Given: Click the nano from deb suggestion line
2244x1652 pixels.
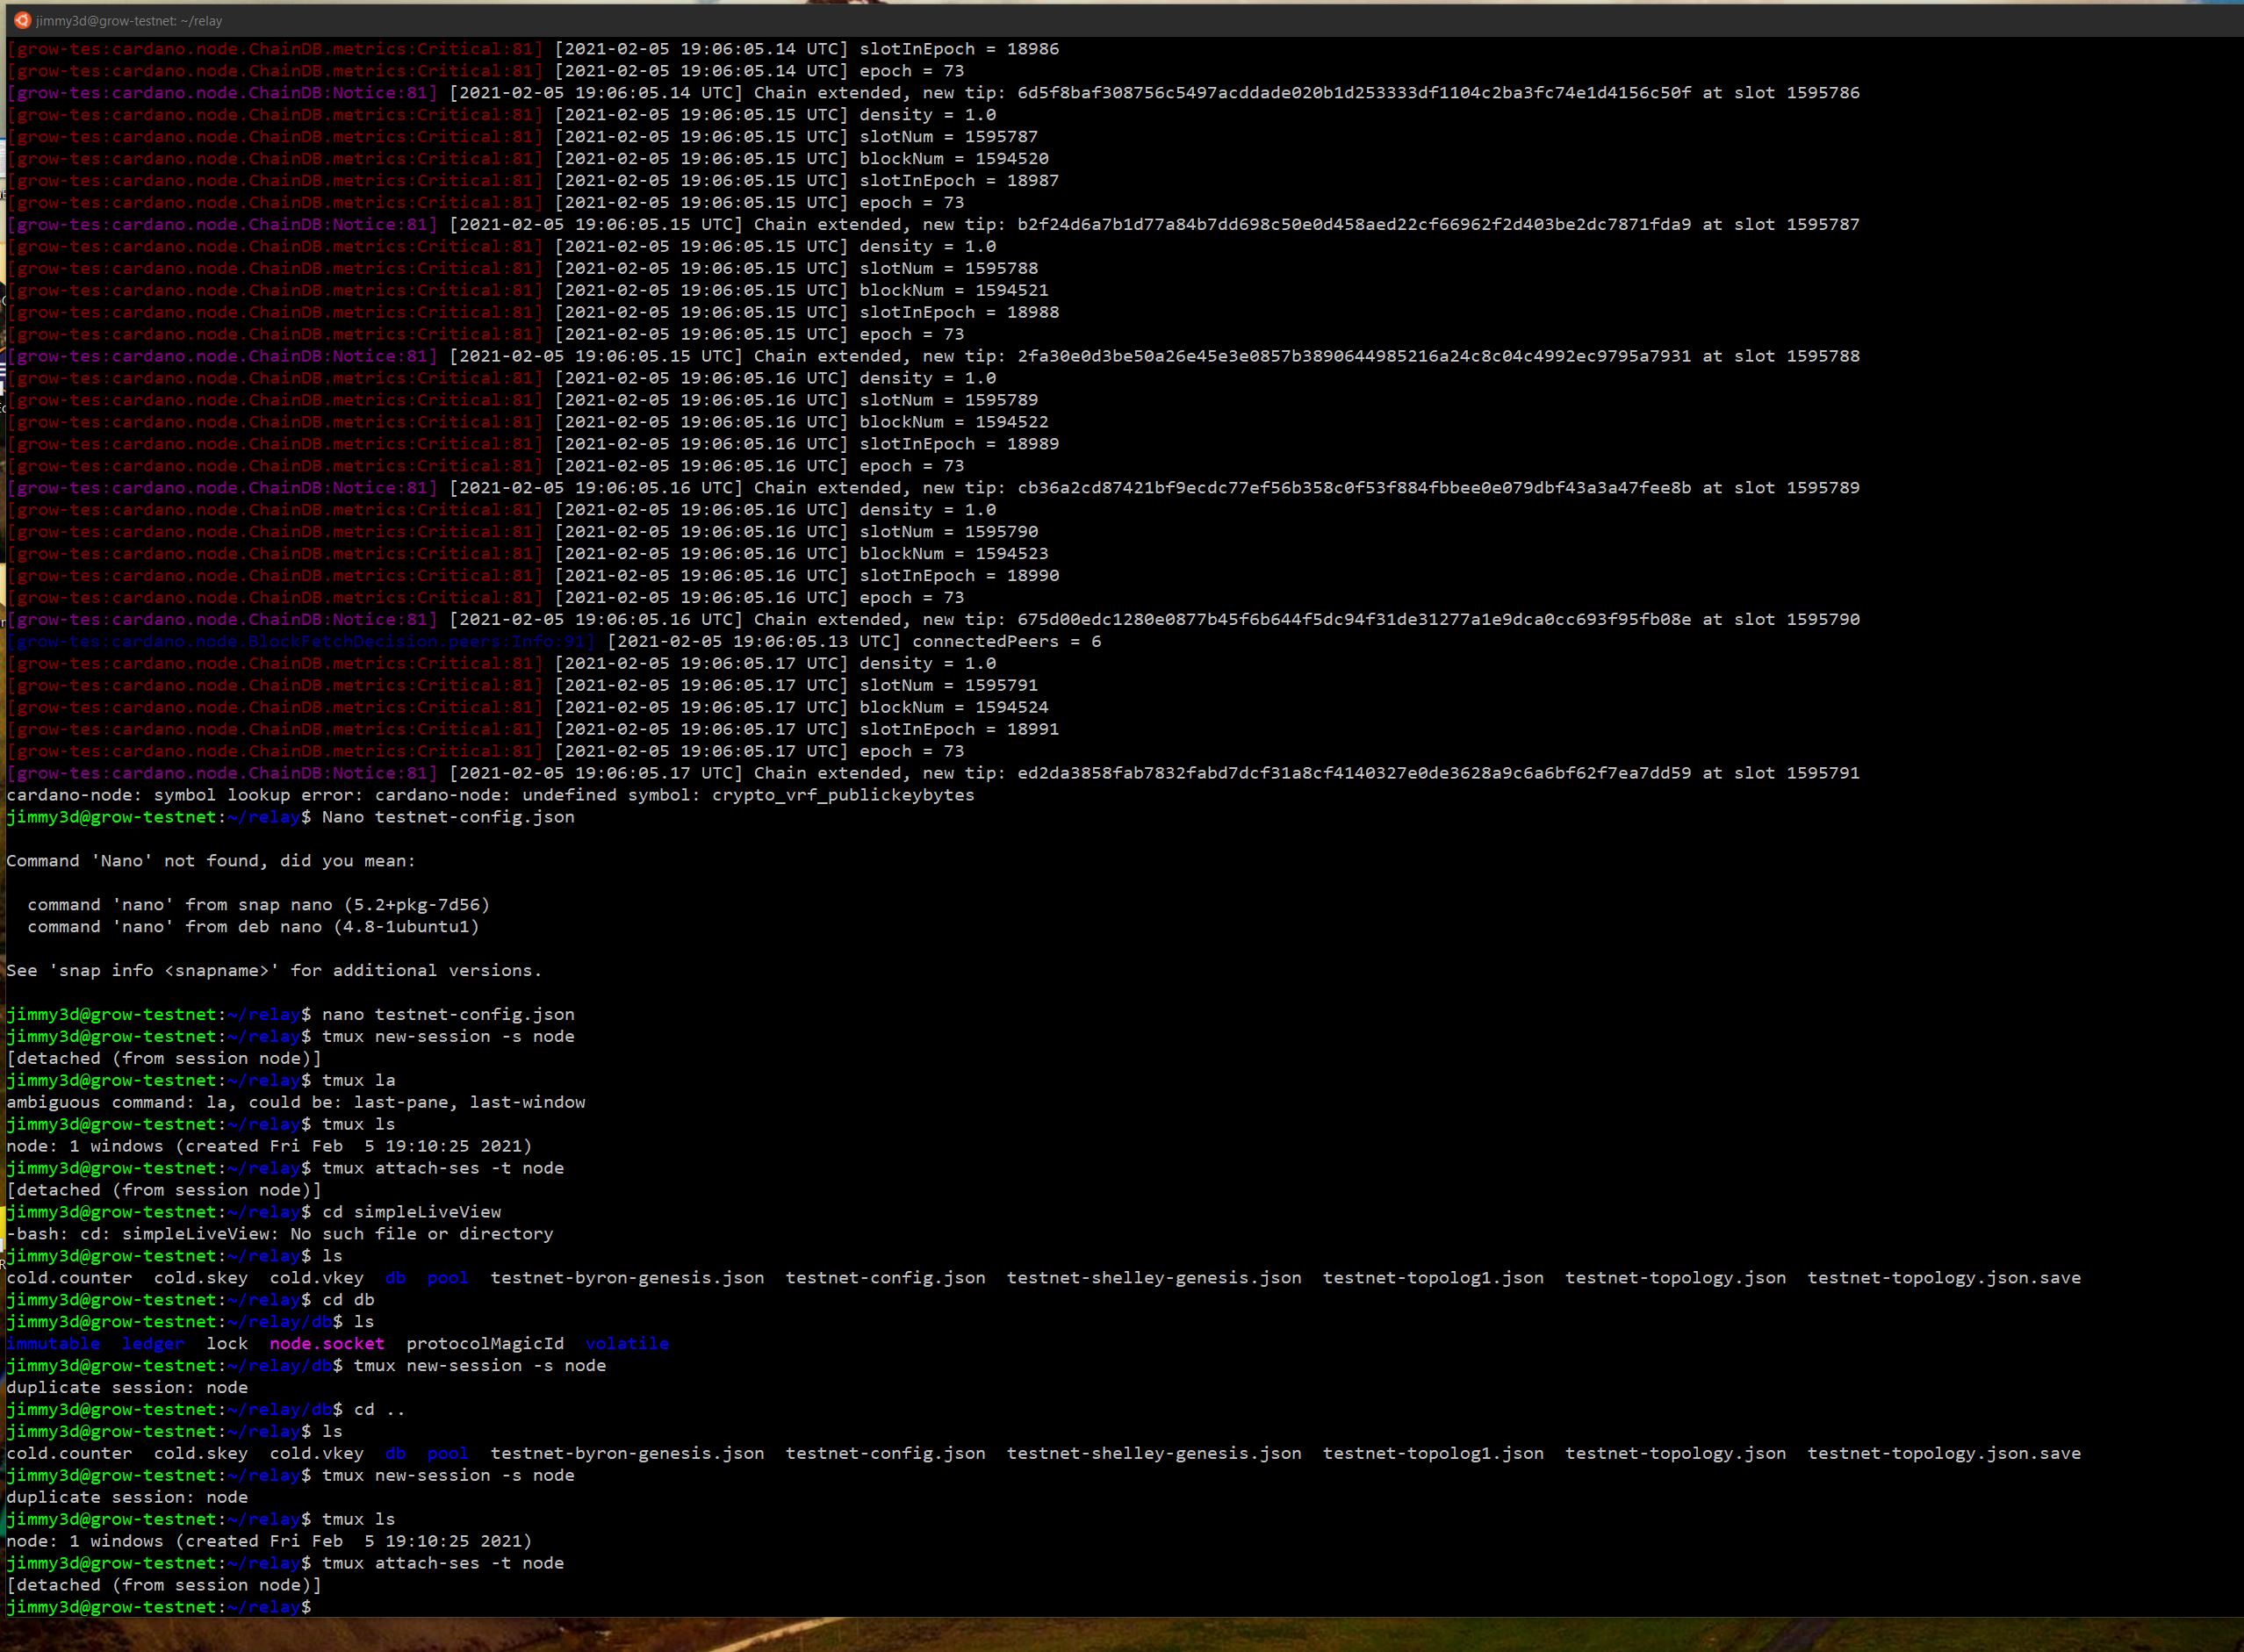Looking at the screenshot, I should pyautogui.click(x=253, y=927).
